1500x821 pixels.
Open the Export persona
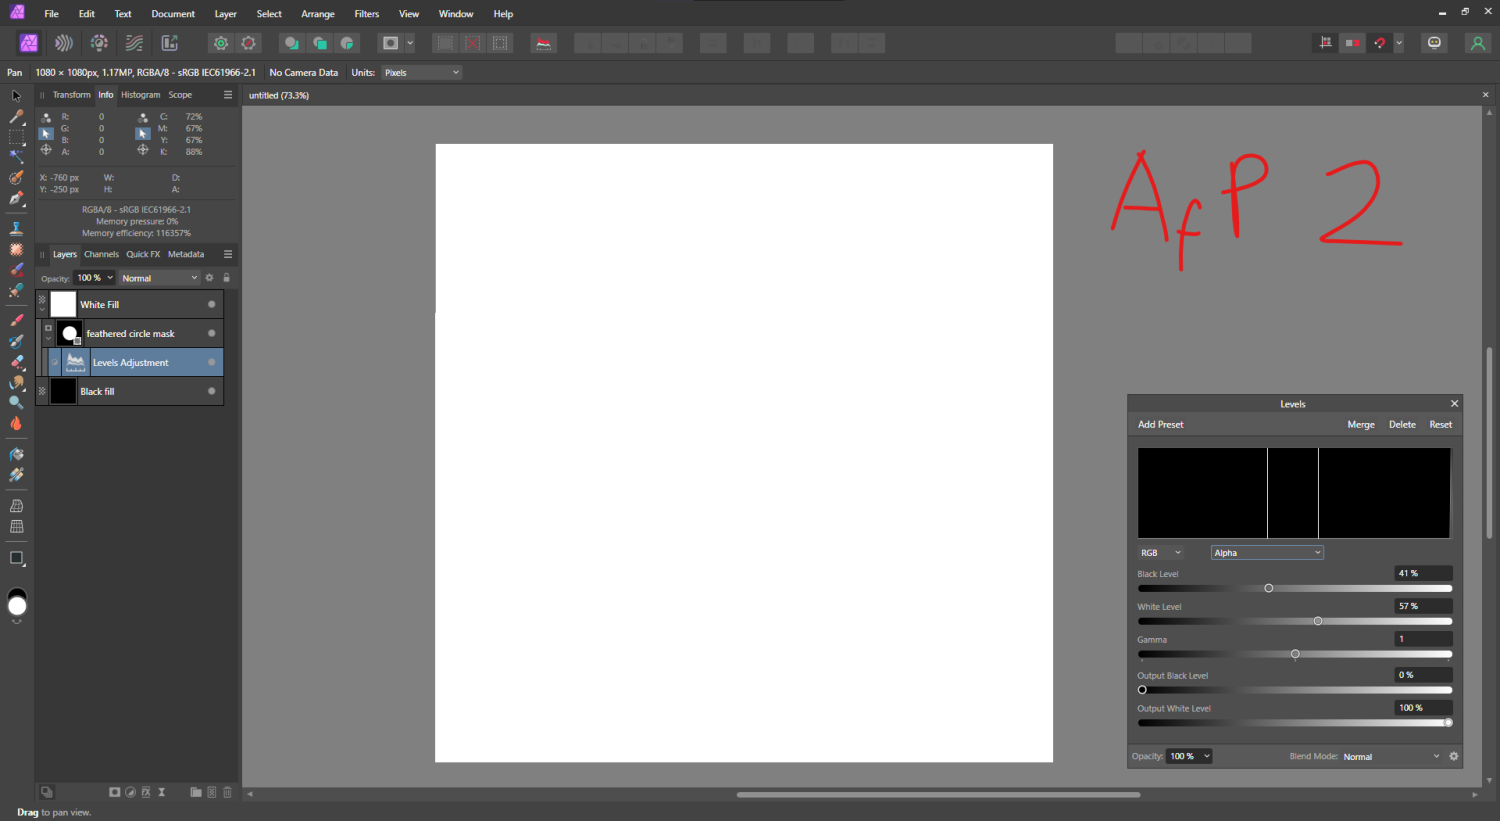click(x=170, y=43)
